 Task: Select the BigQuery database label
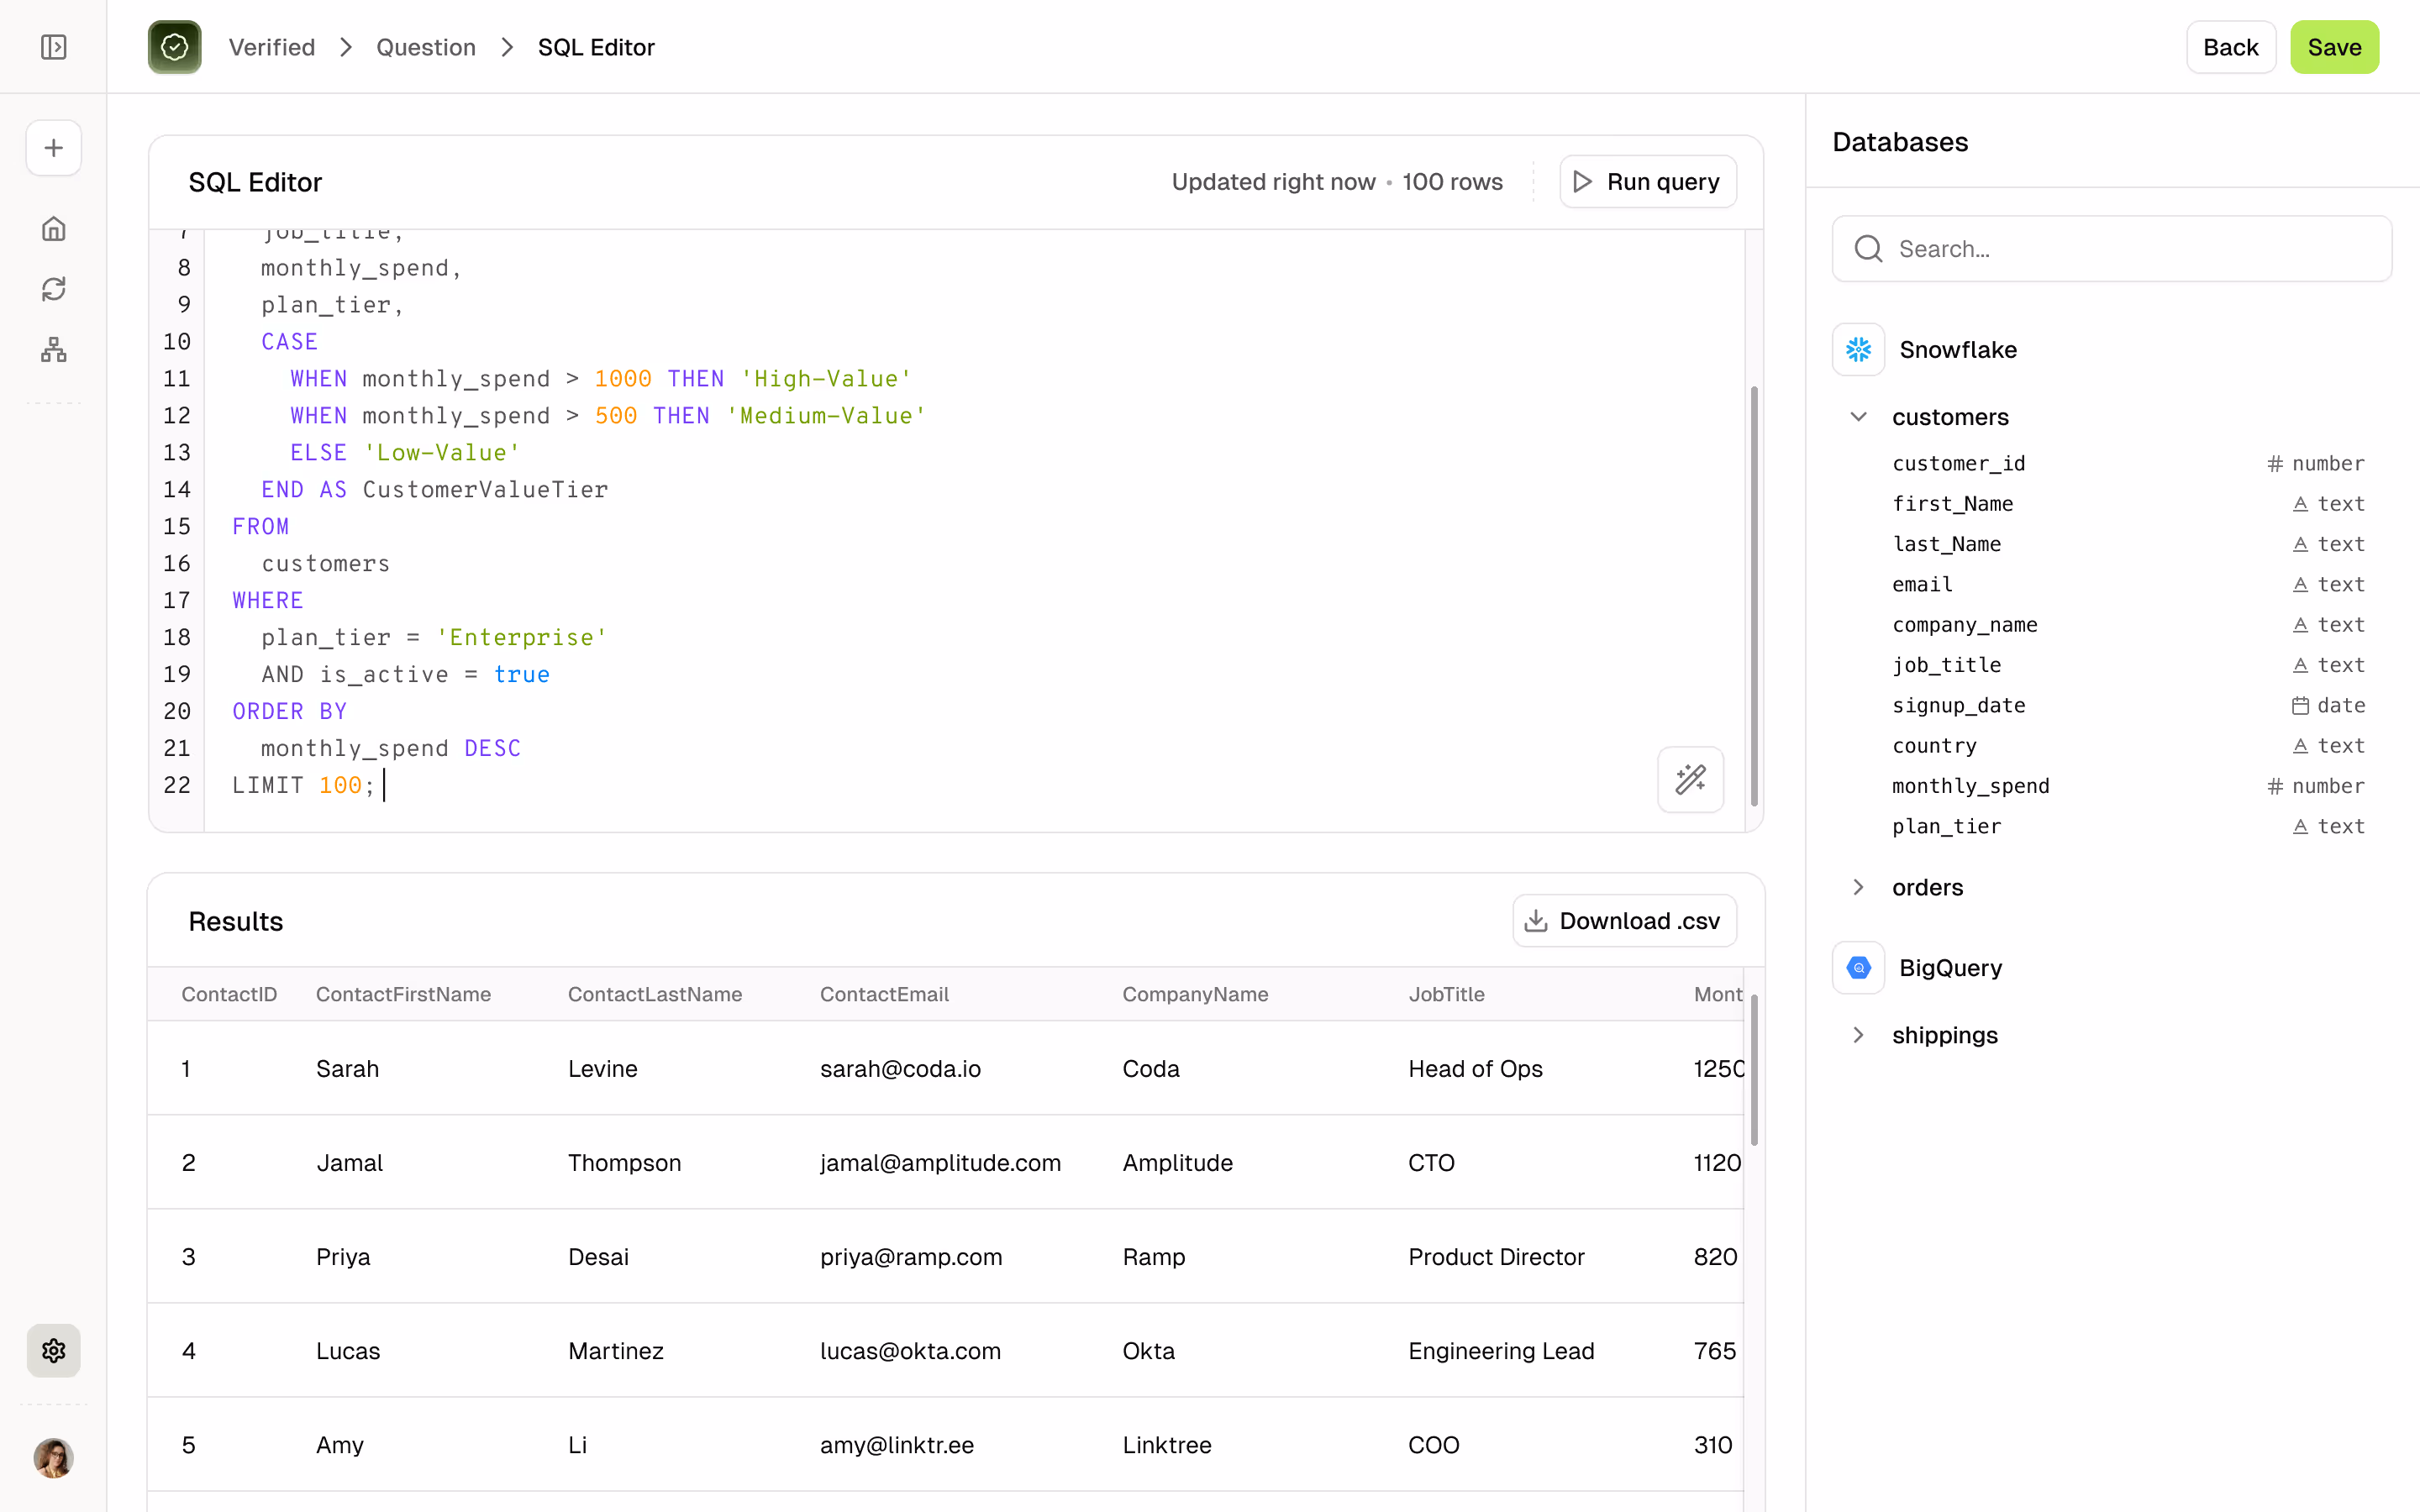[x=1950, y=968]
